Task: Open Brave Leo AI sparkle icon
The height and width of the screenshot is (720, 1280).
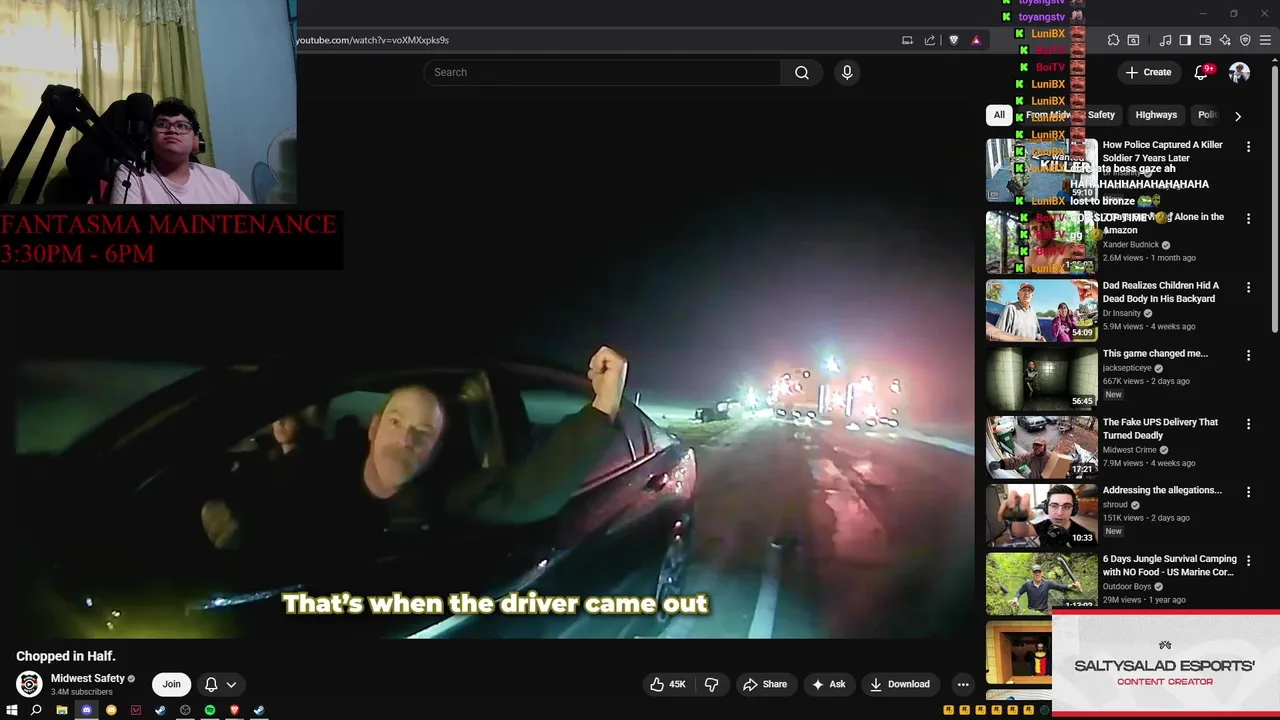Action: pyautogui.click(x=1225, y=40)
